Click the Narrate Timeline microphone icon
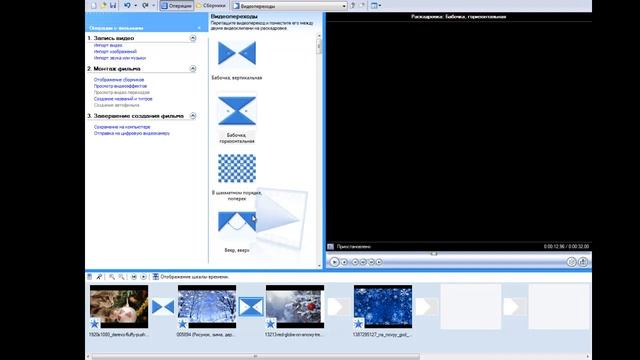The image size is (640, 360). pyautogui.click(x=99, y=277)
